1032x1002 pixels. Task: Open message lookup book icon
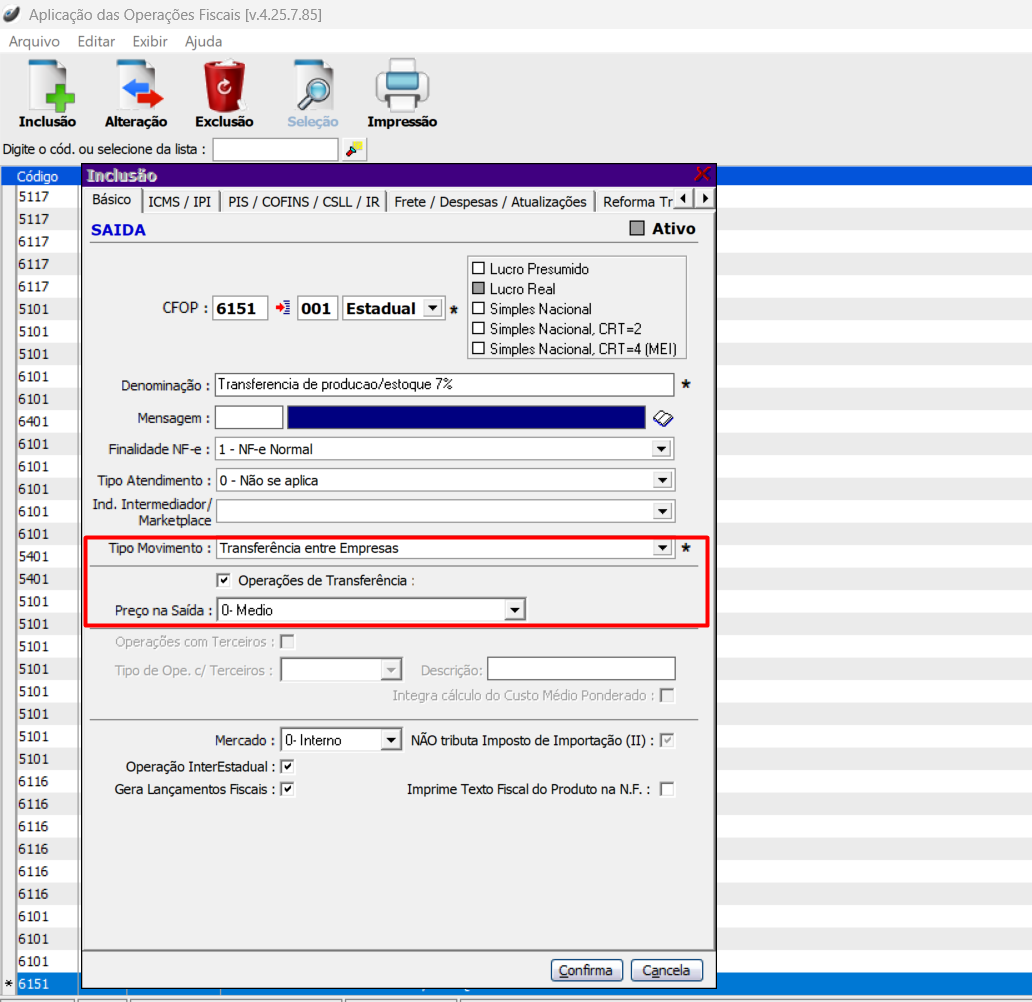pos(664,418)
